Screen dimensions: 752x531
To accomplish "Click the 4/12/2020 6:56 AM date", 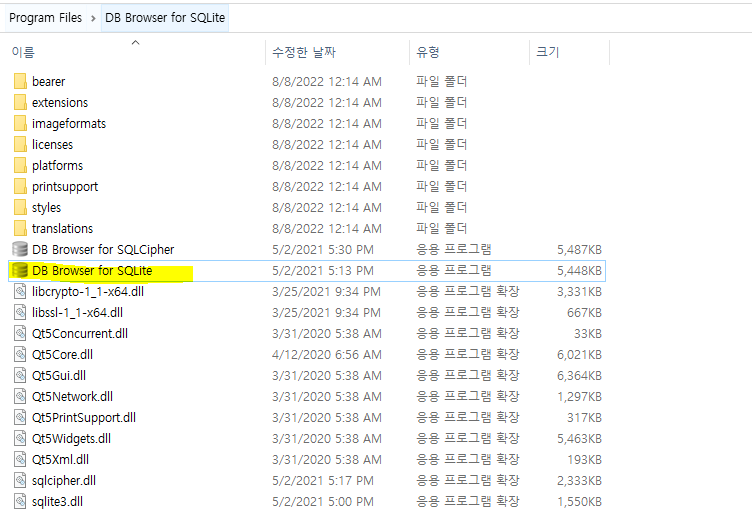I will tap(327, 354).
